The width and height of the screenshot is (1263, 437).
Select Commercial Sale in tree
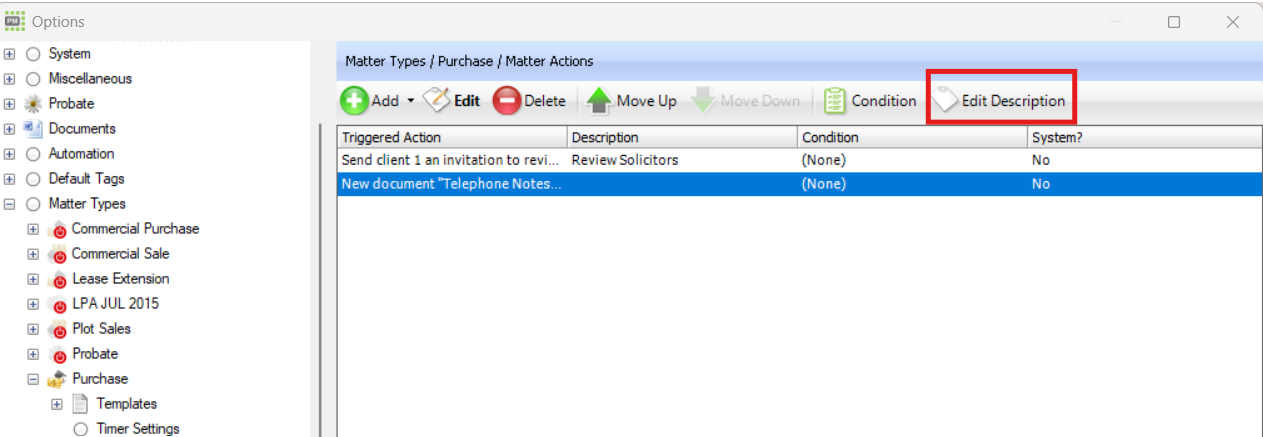(120, 254)
